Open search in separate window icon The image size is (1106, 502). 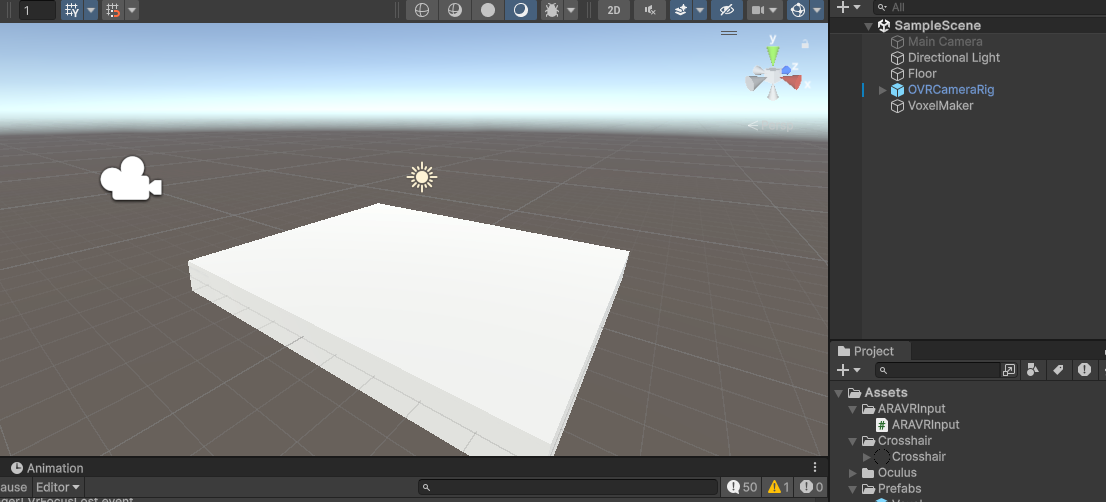1009,370
